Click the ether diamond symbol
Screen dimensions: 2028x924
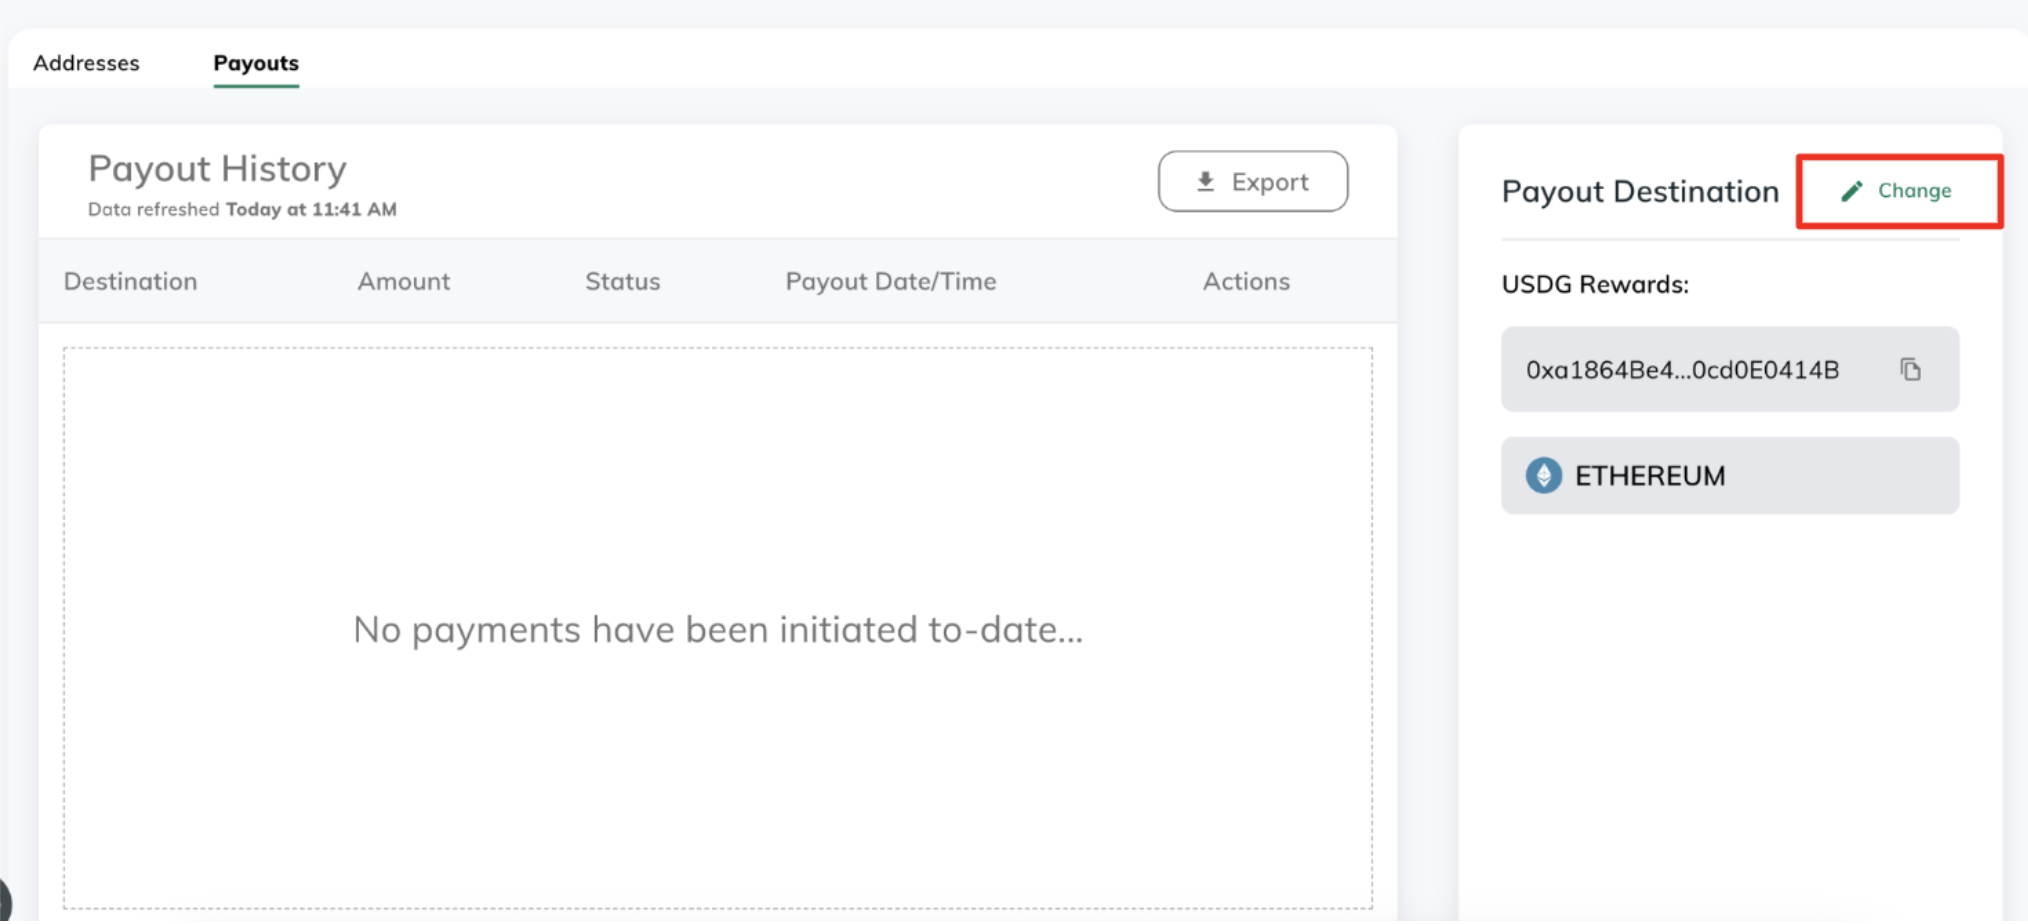pos(1543,475)
